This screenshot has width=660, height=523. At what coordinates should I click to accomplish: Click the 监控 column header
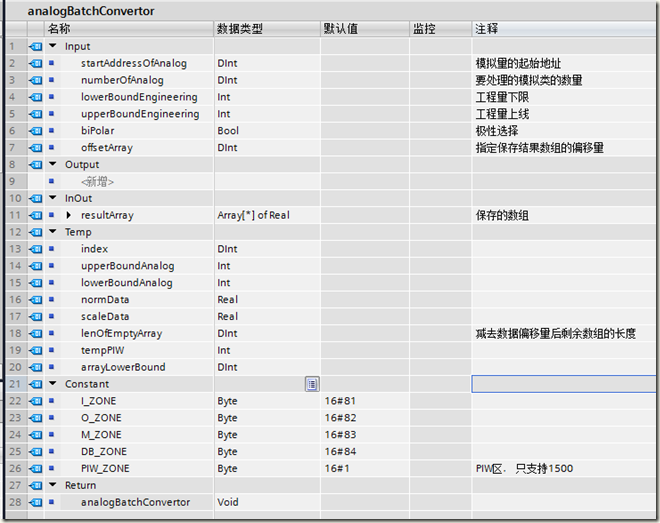(x=440, y=29)
